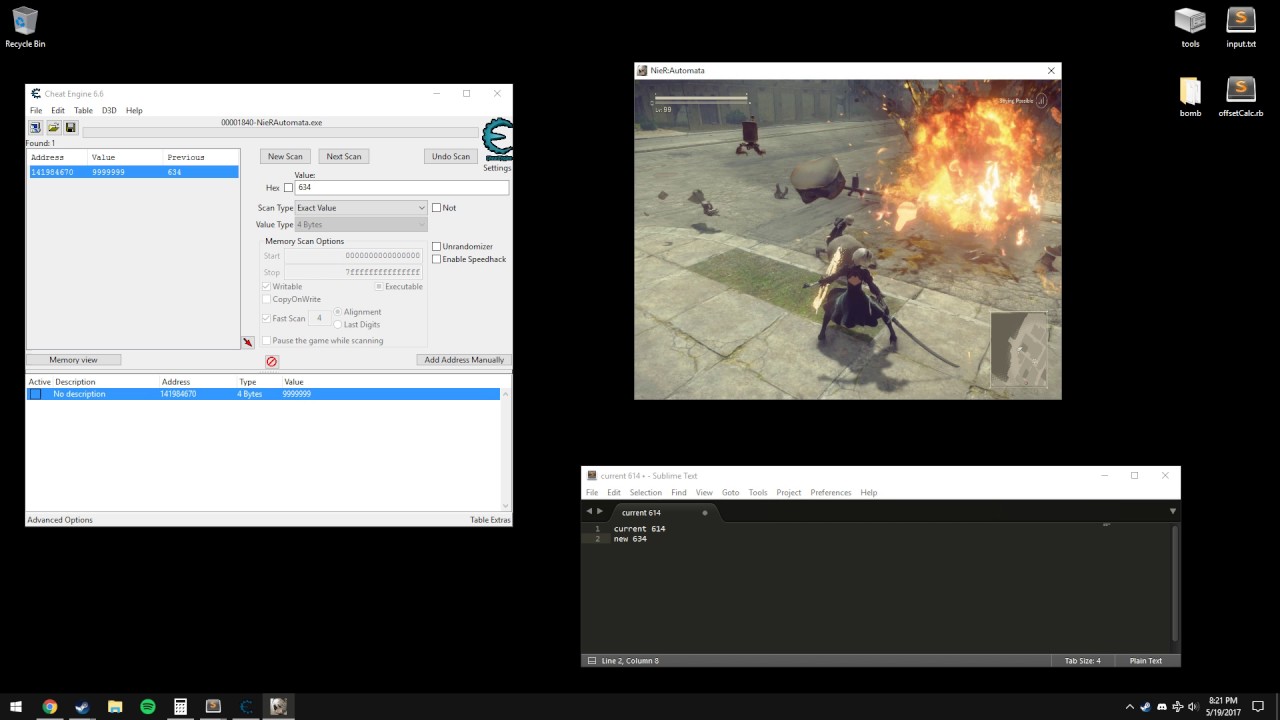Image resolution: width=1280 pixels, height=720 pixels.
Task: Open Recycle Bin desktop icon
Action: coord(25,27)
